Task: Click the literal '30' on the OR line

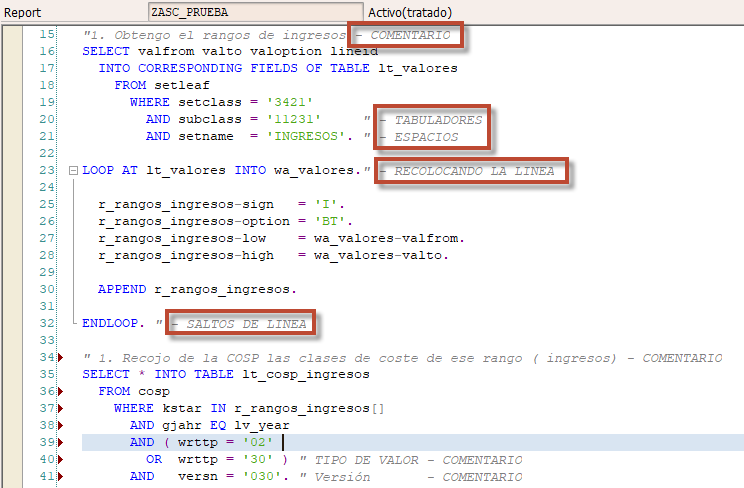Action: click(258, 460)
